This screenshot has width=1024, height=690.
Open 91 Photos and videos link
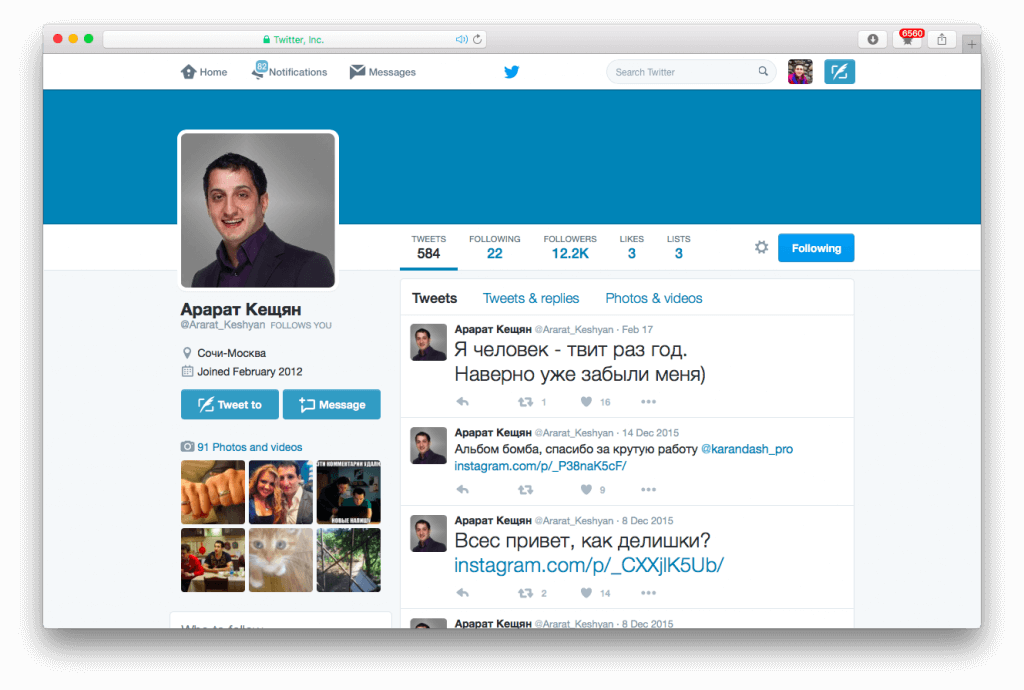point(249,447)
